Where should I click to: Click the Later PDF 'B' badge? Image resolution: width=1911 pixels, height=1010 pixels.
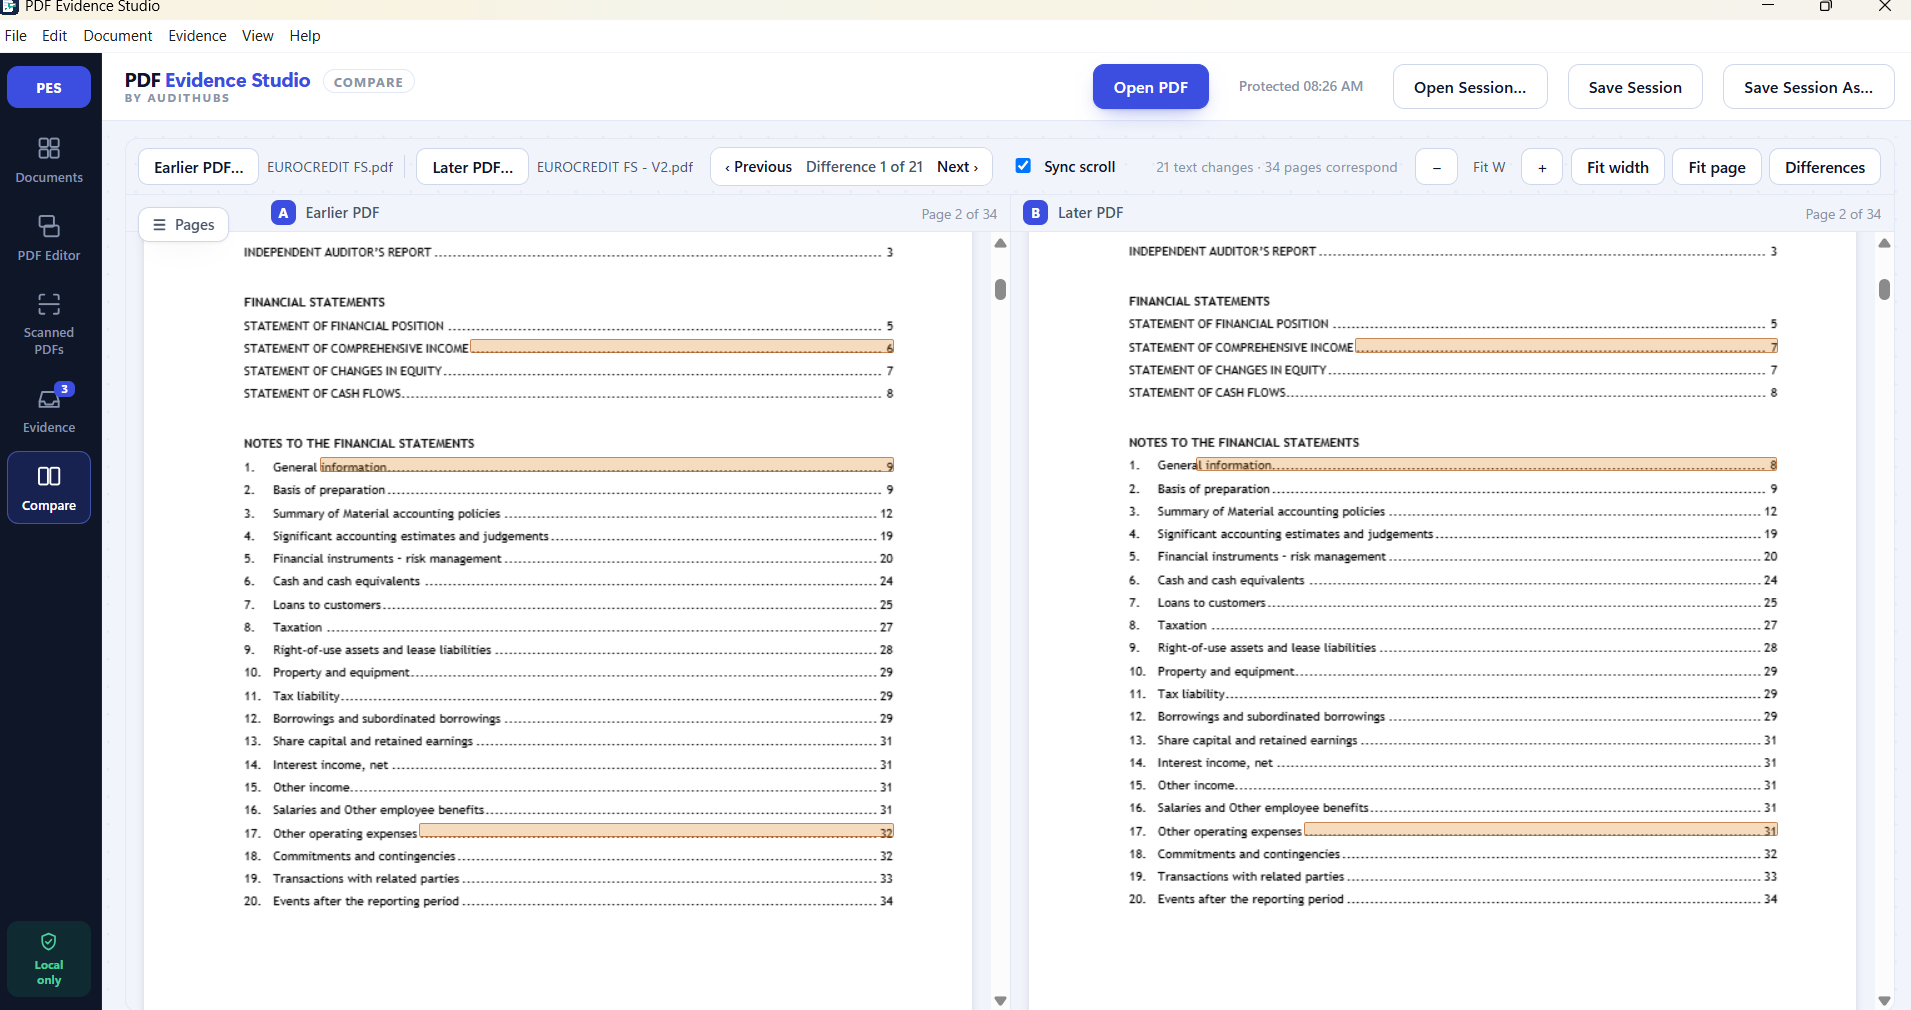(1036, 213)
